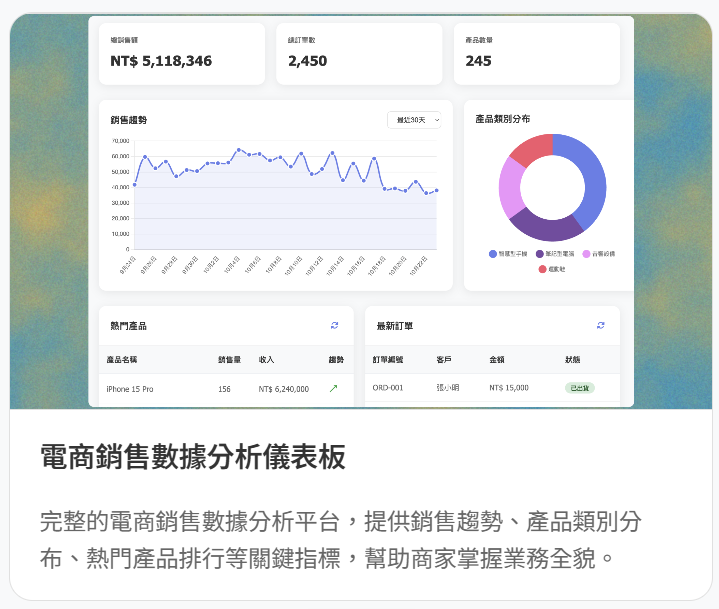This screenshot has height=609, width=719.
Task: Click the refresh icon in 最新訂單
Action: (x=601, y=326)
